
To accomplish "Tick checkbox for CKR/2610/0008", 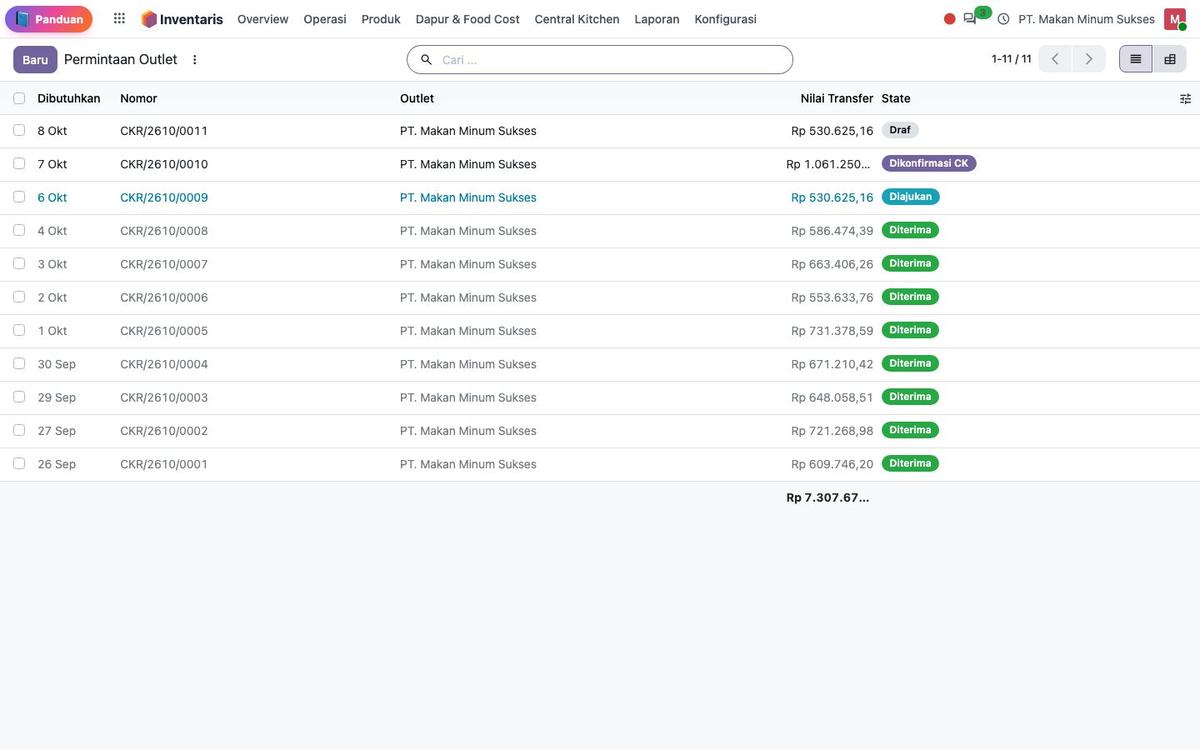I will [19, 230].
